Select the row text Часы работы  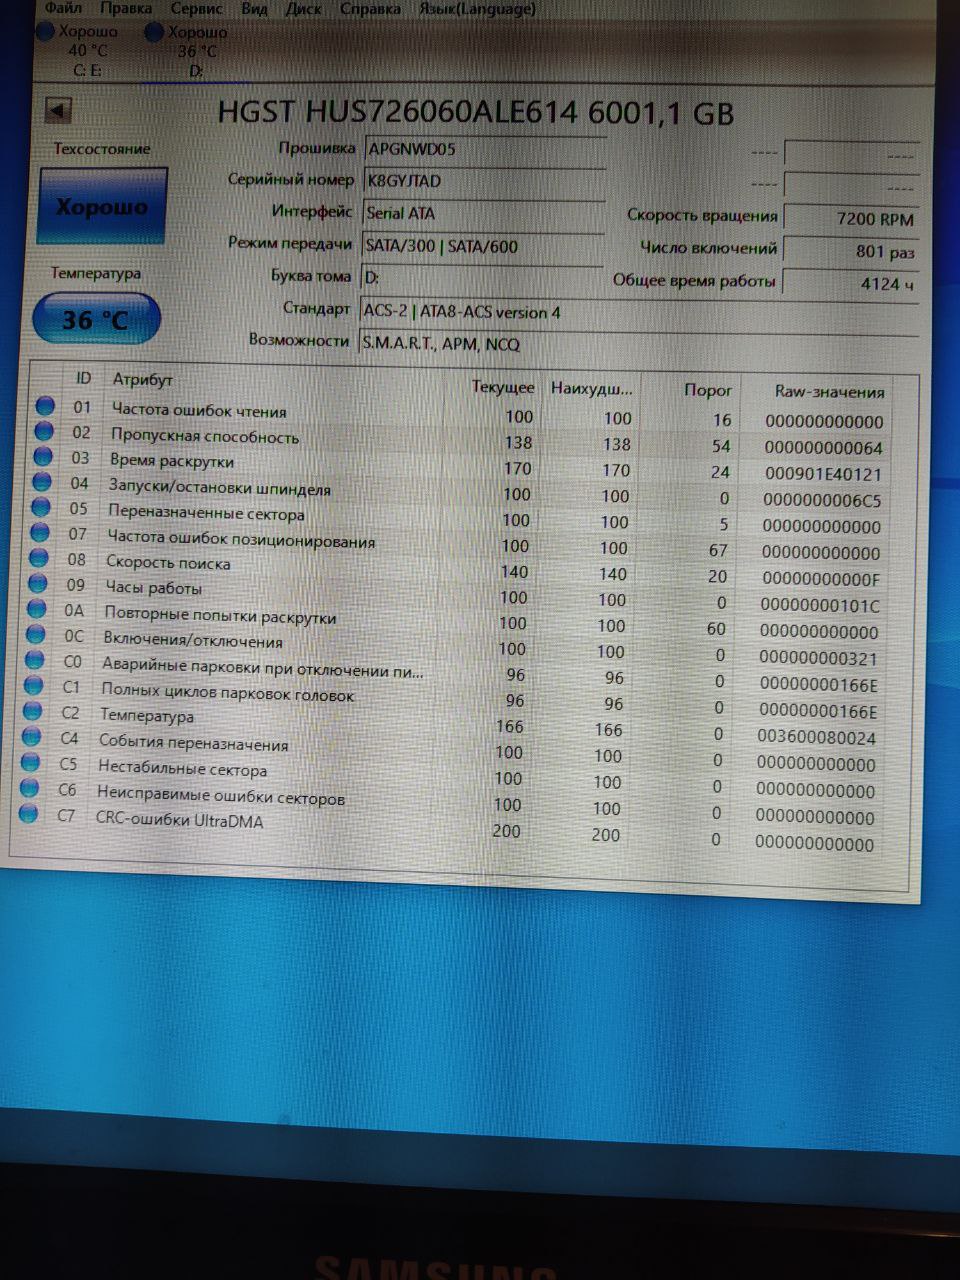point(153,589)
